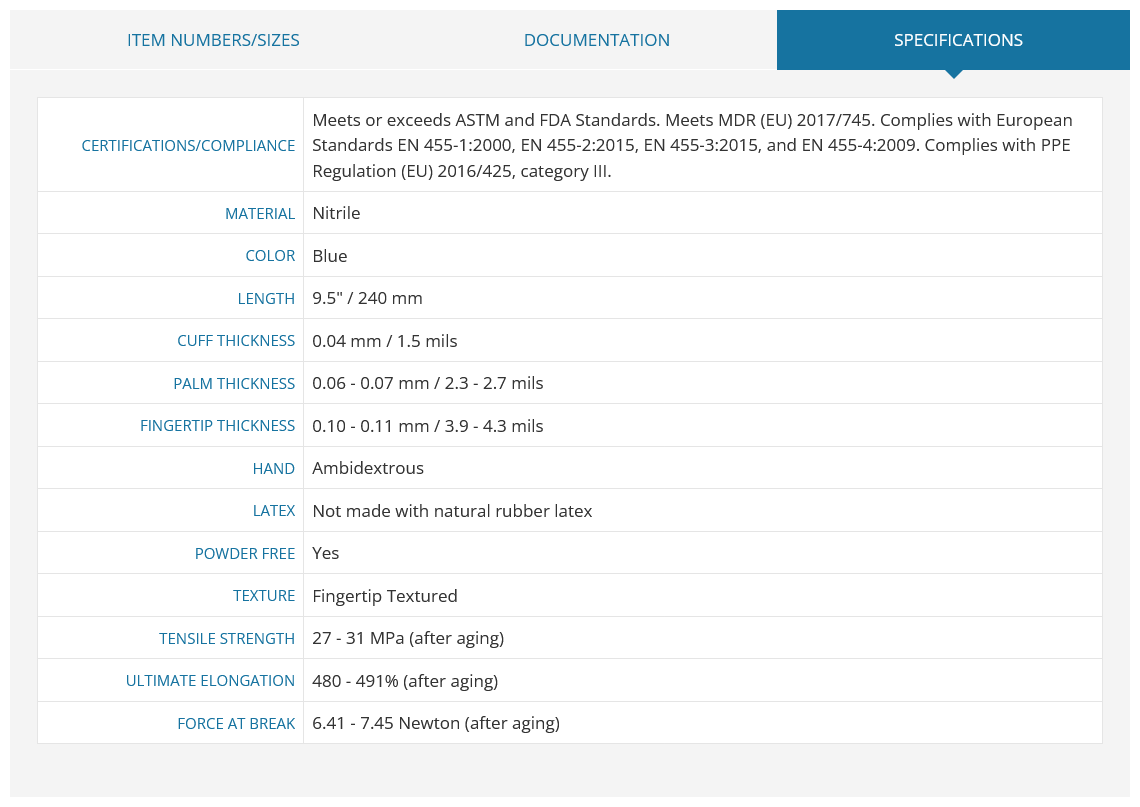Click the Certifications/Compliance label
The height and width of the screenshot is (807, 1140).
click(188, 145)
